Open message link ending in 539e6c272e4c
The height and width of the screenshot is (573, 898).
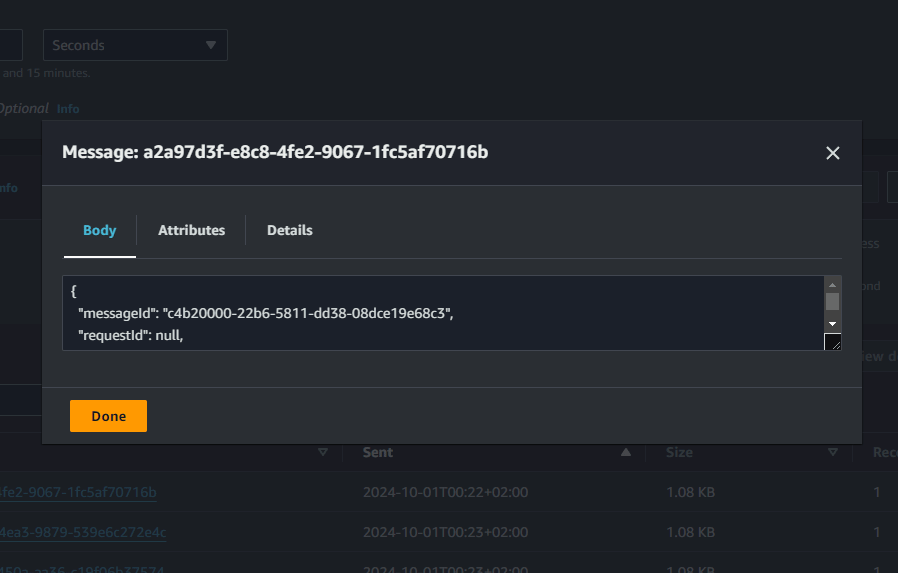point(83,532)
